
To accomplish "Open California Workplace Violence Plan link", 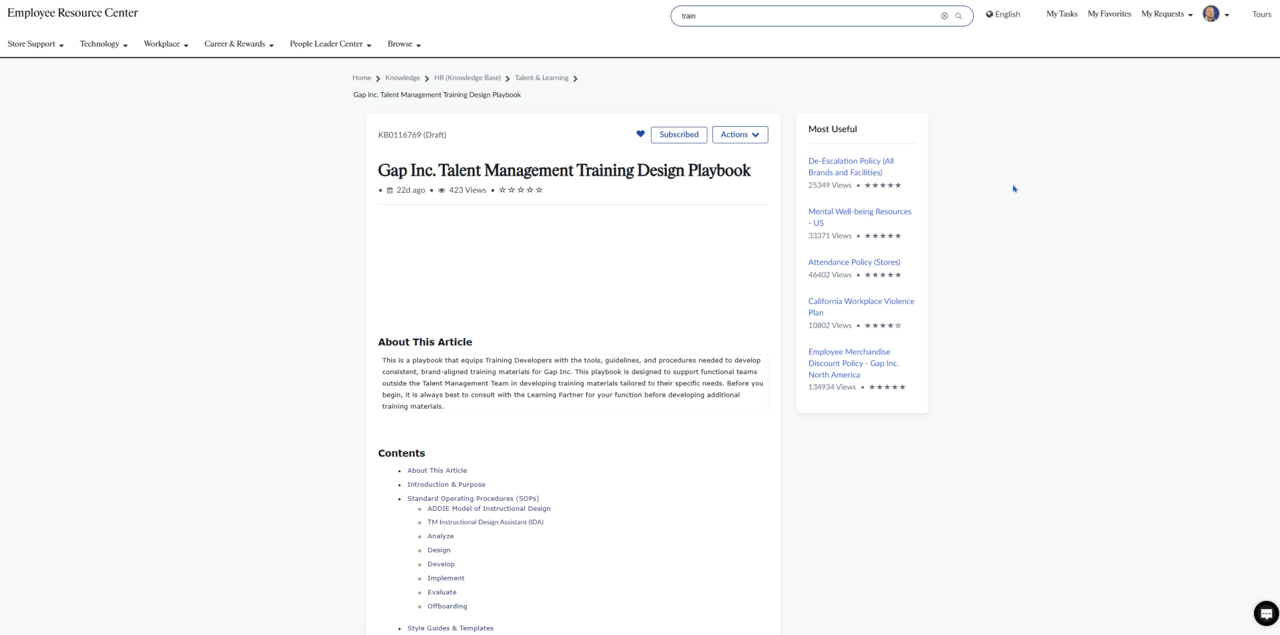I will (861, 306).
